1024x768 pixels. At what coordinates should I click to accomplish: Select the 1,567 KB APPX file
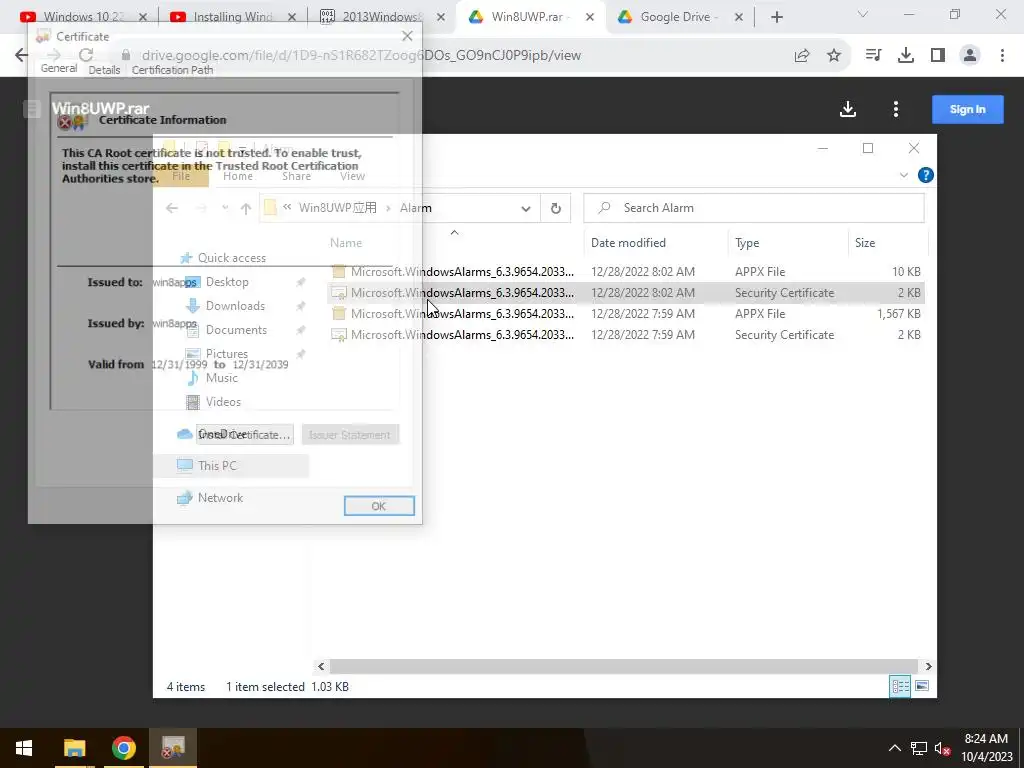(x=626, y=313)
